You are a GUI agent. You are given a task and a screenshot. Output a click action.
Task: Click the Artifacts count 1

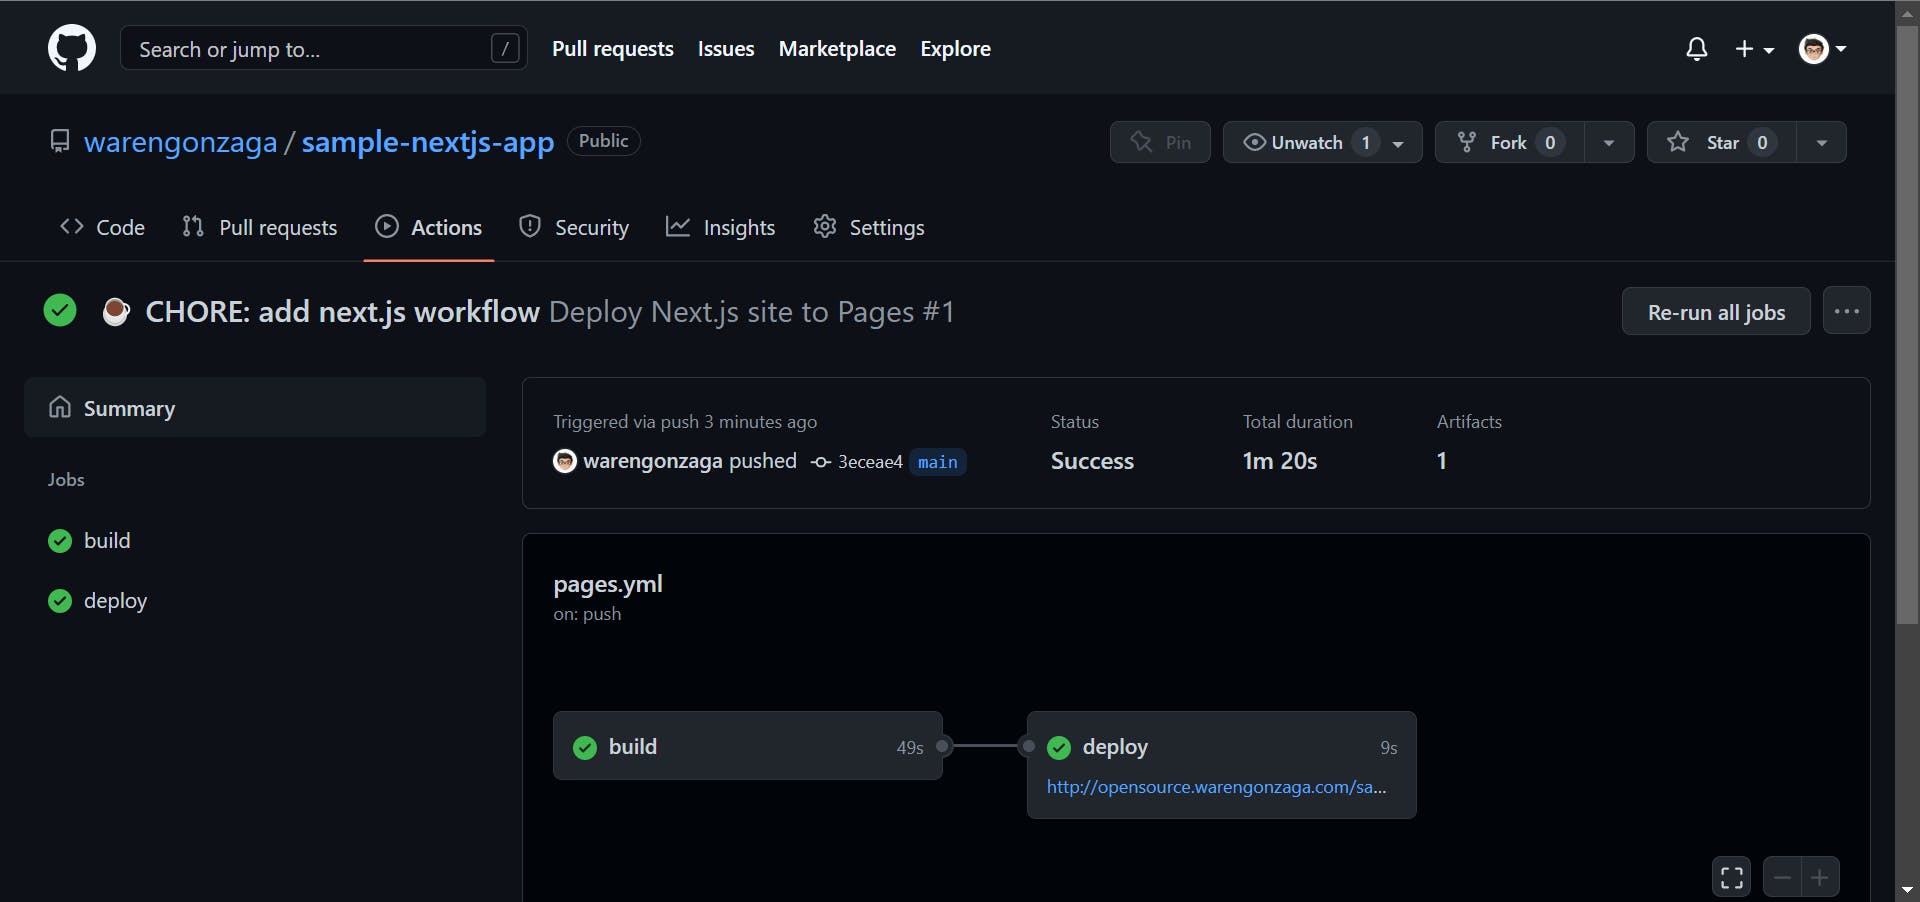click(x=1441, y=461)
